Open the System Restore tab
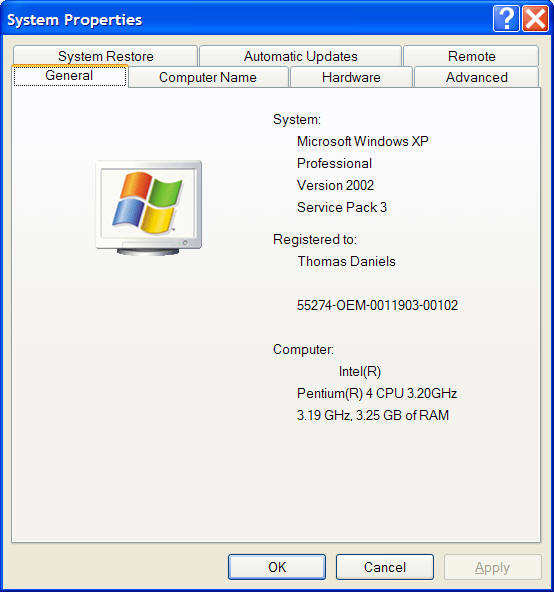The image size is (554, 592). click(x=105, y=56)
